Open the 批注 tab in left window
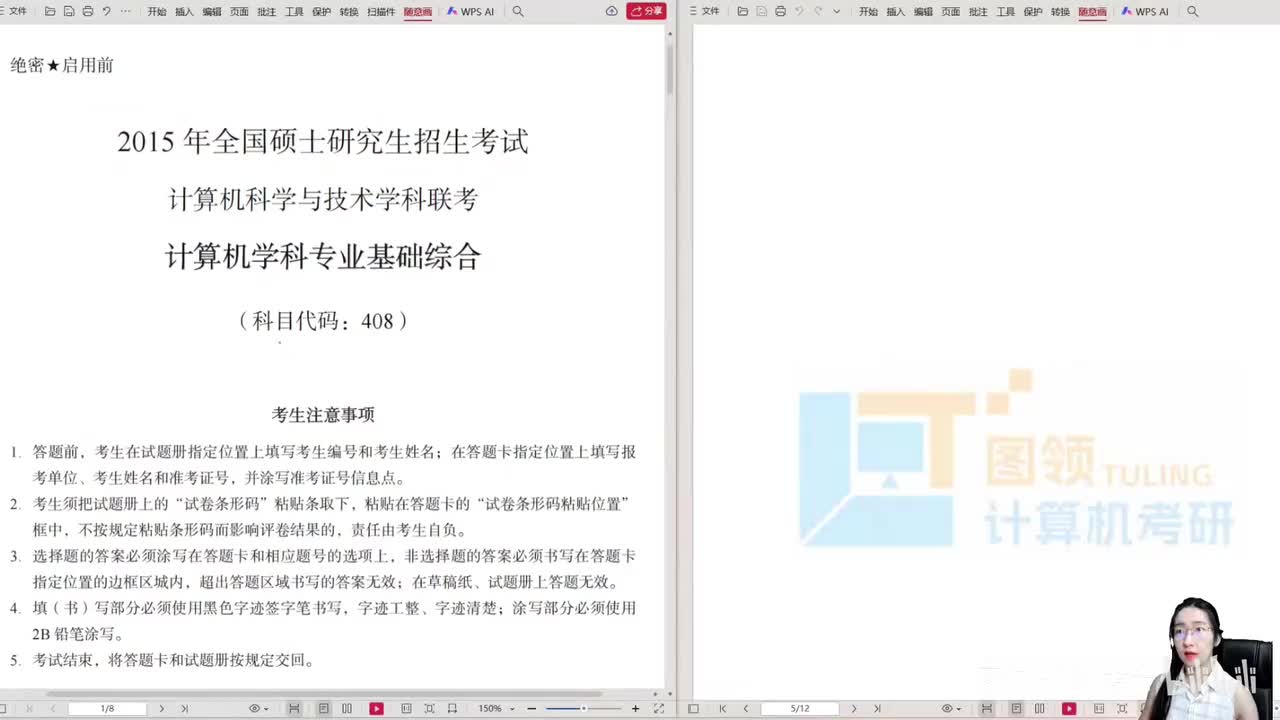Image resolution: width=1280 pixels, height=720 pixels. 266,12
